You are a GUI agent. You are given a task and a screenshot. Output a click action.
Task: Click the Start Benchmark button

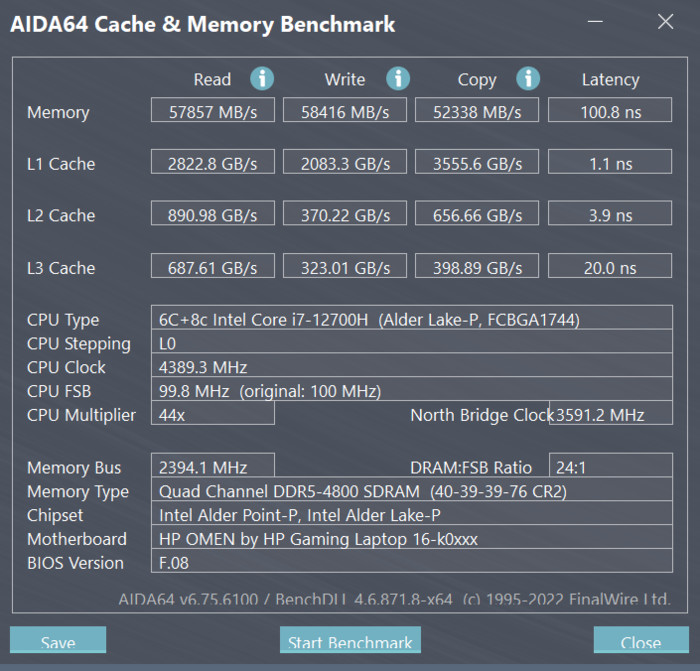pos(350,640)
